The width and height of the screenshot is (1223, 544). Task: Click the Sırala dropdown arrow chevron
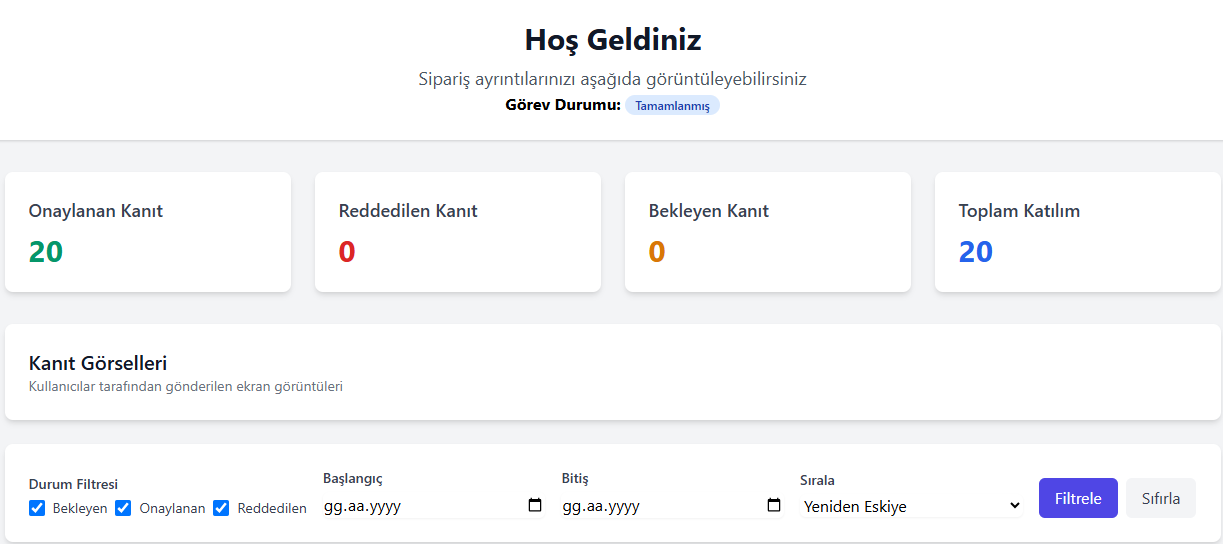[1014, 506]
